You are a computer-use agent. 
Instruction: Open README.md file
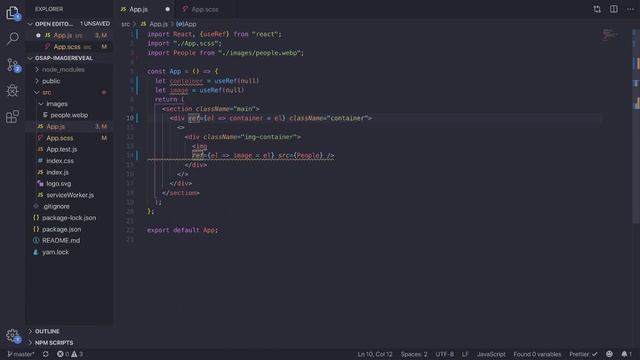click(61, 240)
